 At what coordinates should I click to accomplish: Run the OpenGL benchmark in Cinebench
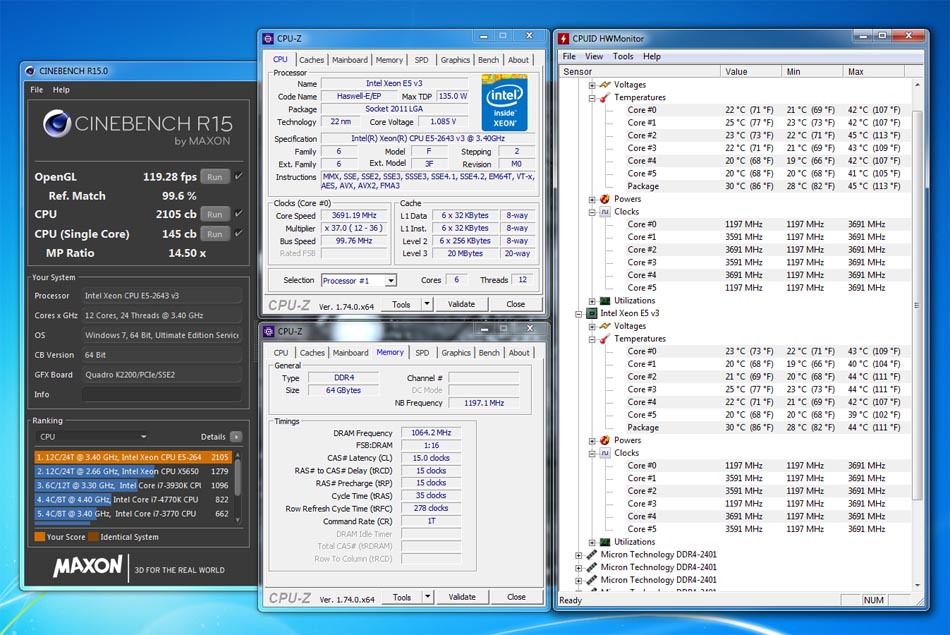214,177
